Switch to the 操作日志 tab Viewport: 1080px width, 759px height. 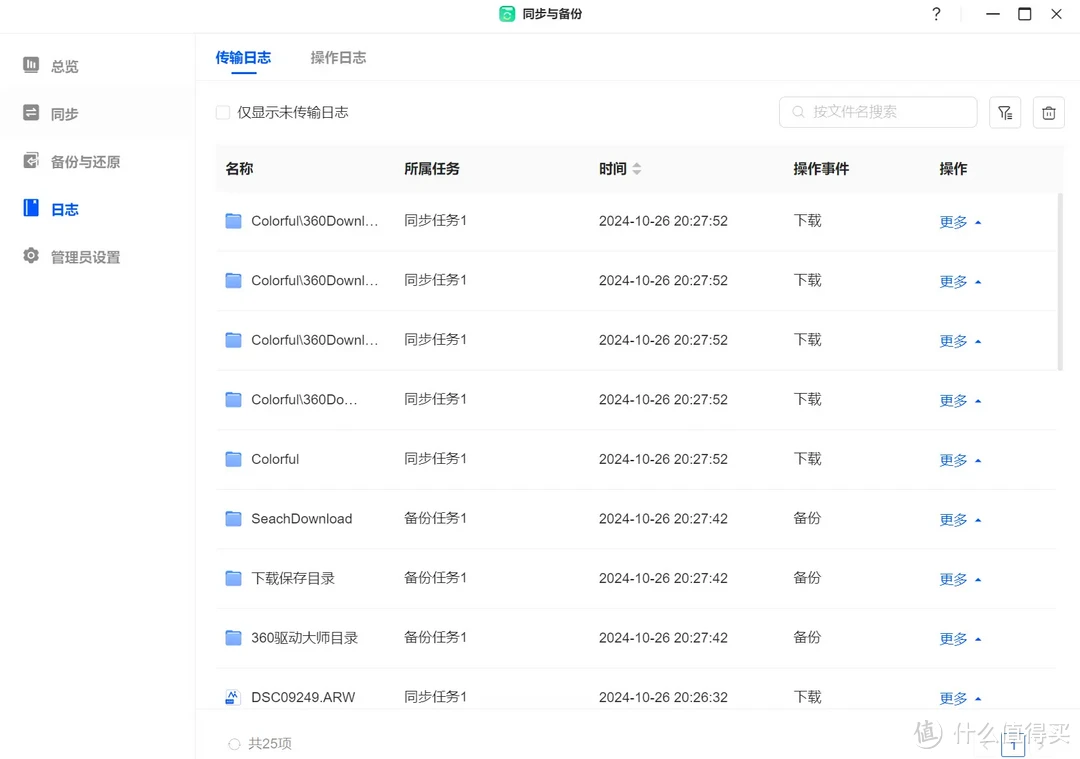click(x=337, y=57)
